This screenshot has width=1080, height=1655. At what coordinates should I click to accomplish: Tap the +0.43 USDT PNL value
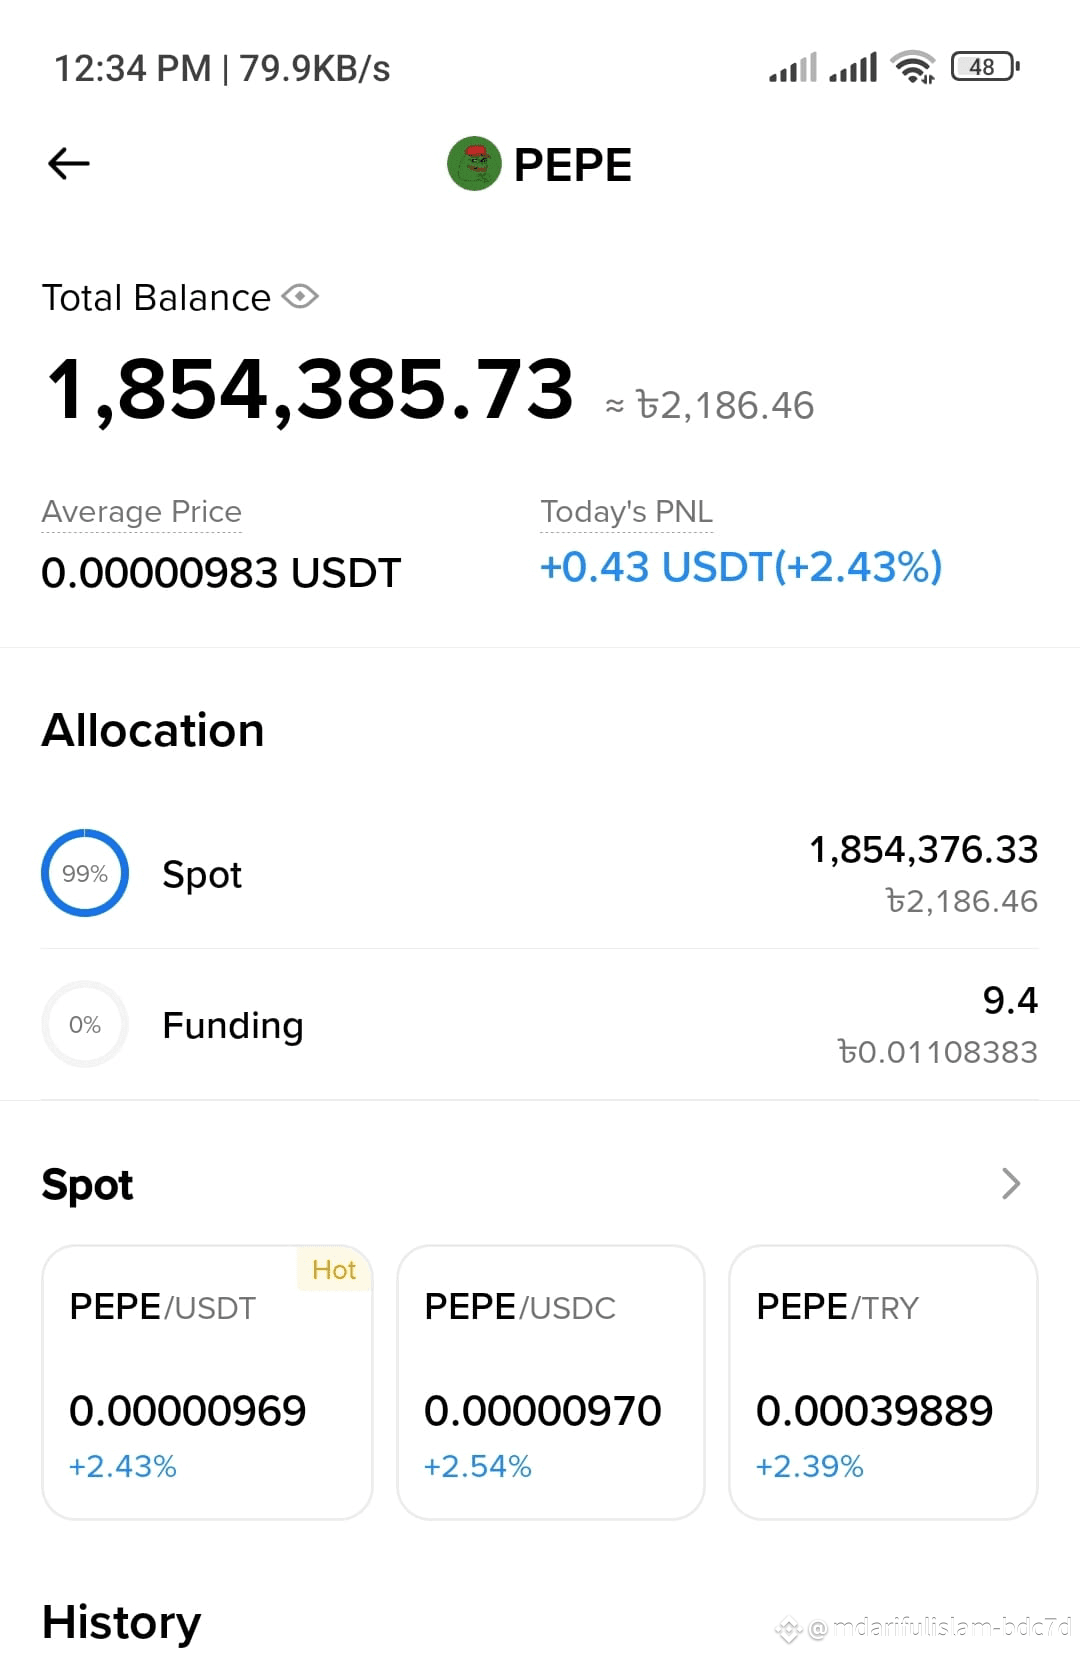tap(741, 567)
